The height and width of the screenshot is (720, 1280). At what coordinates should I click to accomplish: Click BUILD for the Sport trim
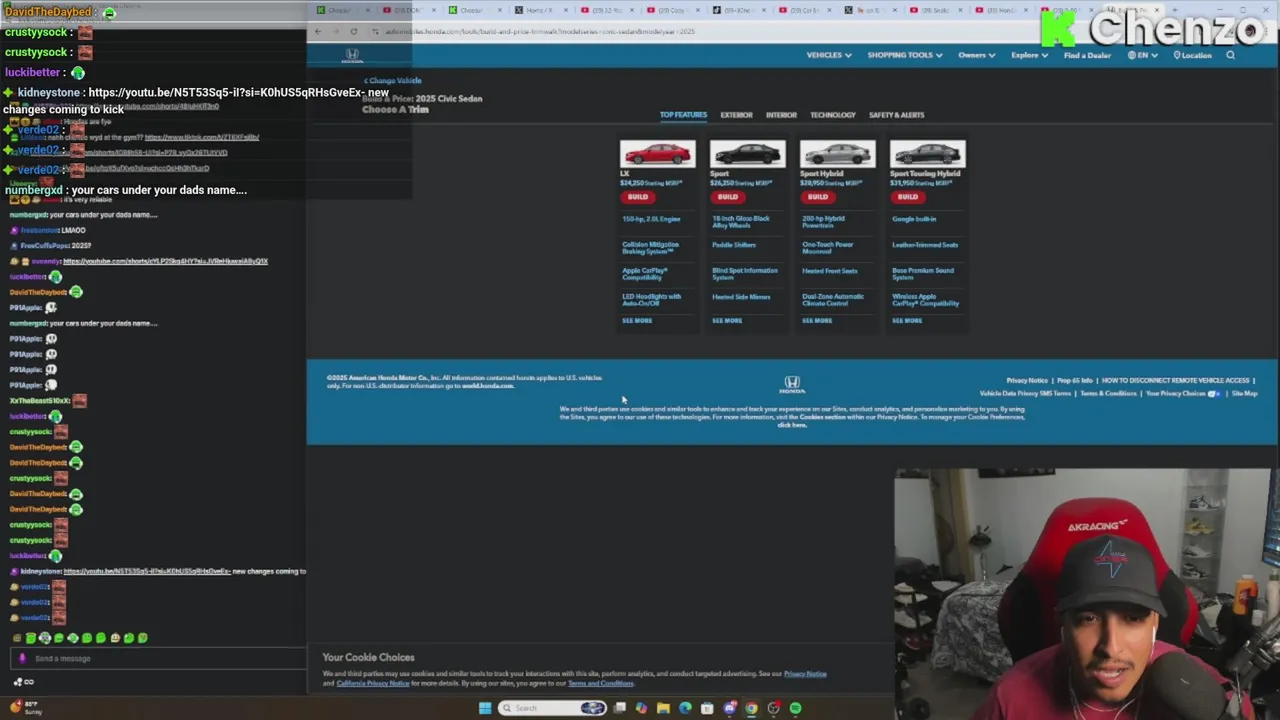click(x=727, y=197)
